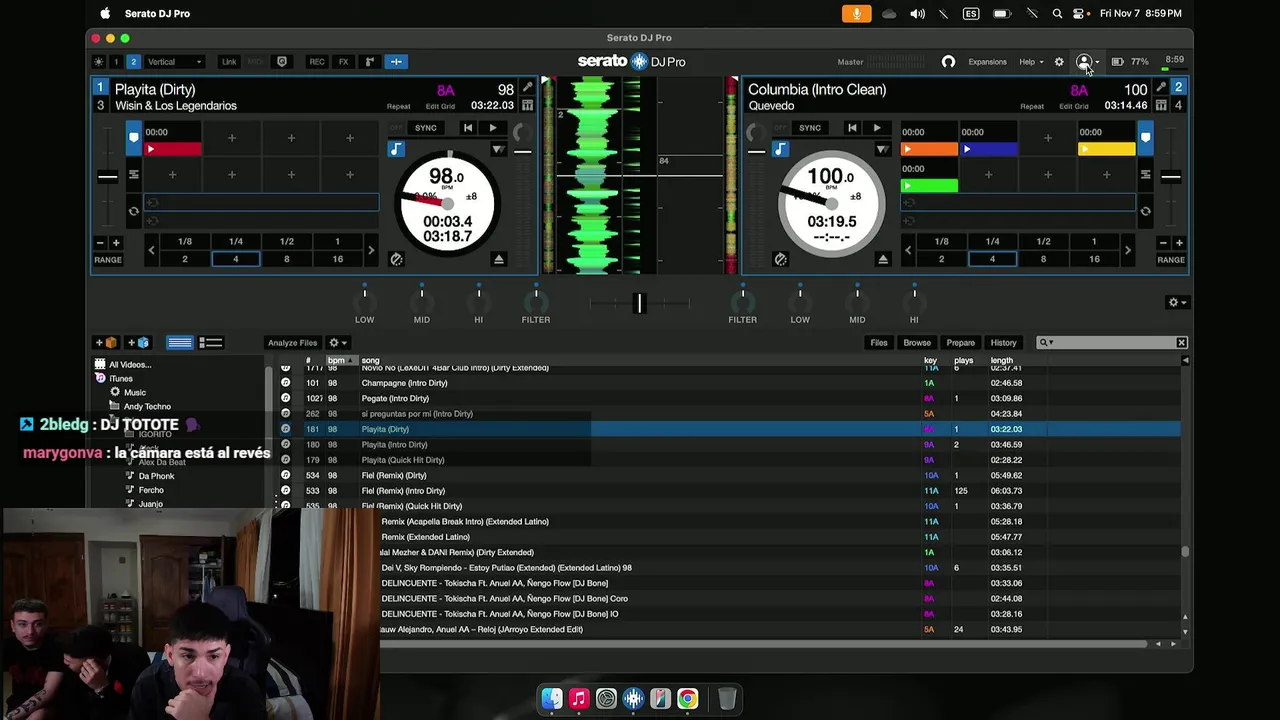
Task: Eject the track from left deck
Action: (x=499, y=259)
